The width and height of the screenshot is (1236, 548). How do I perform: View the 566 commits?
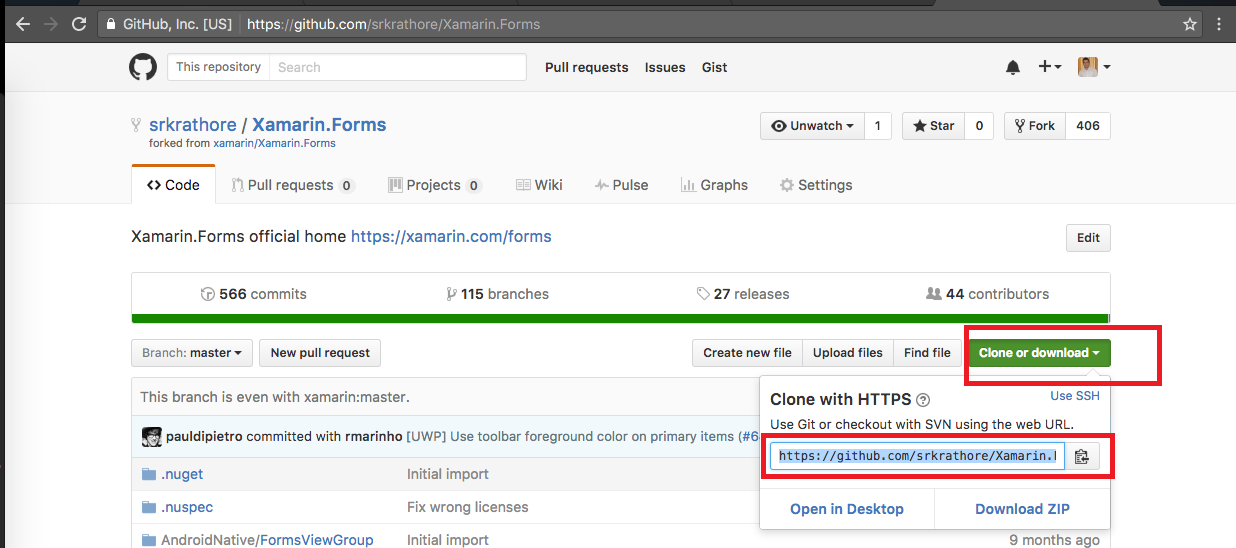(254, 294)
